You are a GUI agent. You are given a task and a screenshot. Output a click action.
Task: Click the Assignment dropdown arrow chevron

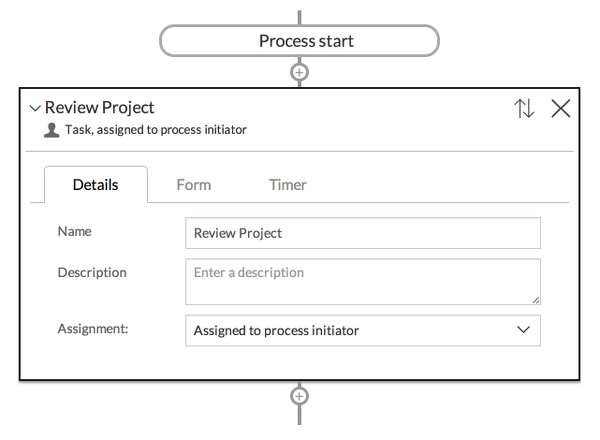click(523, 330)
